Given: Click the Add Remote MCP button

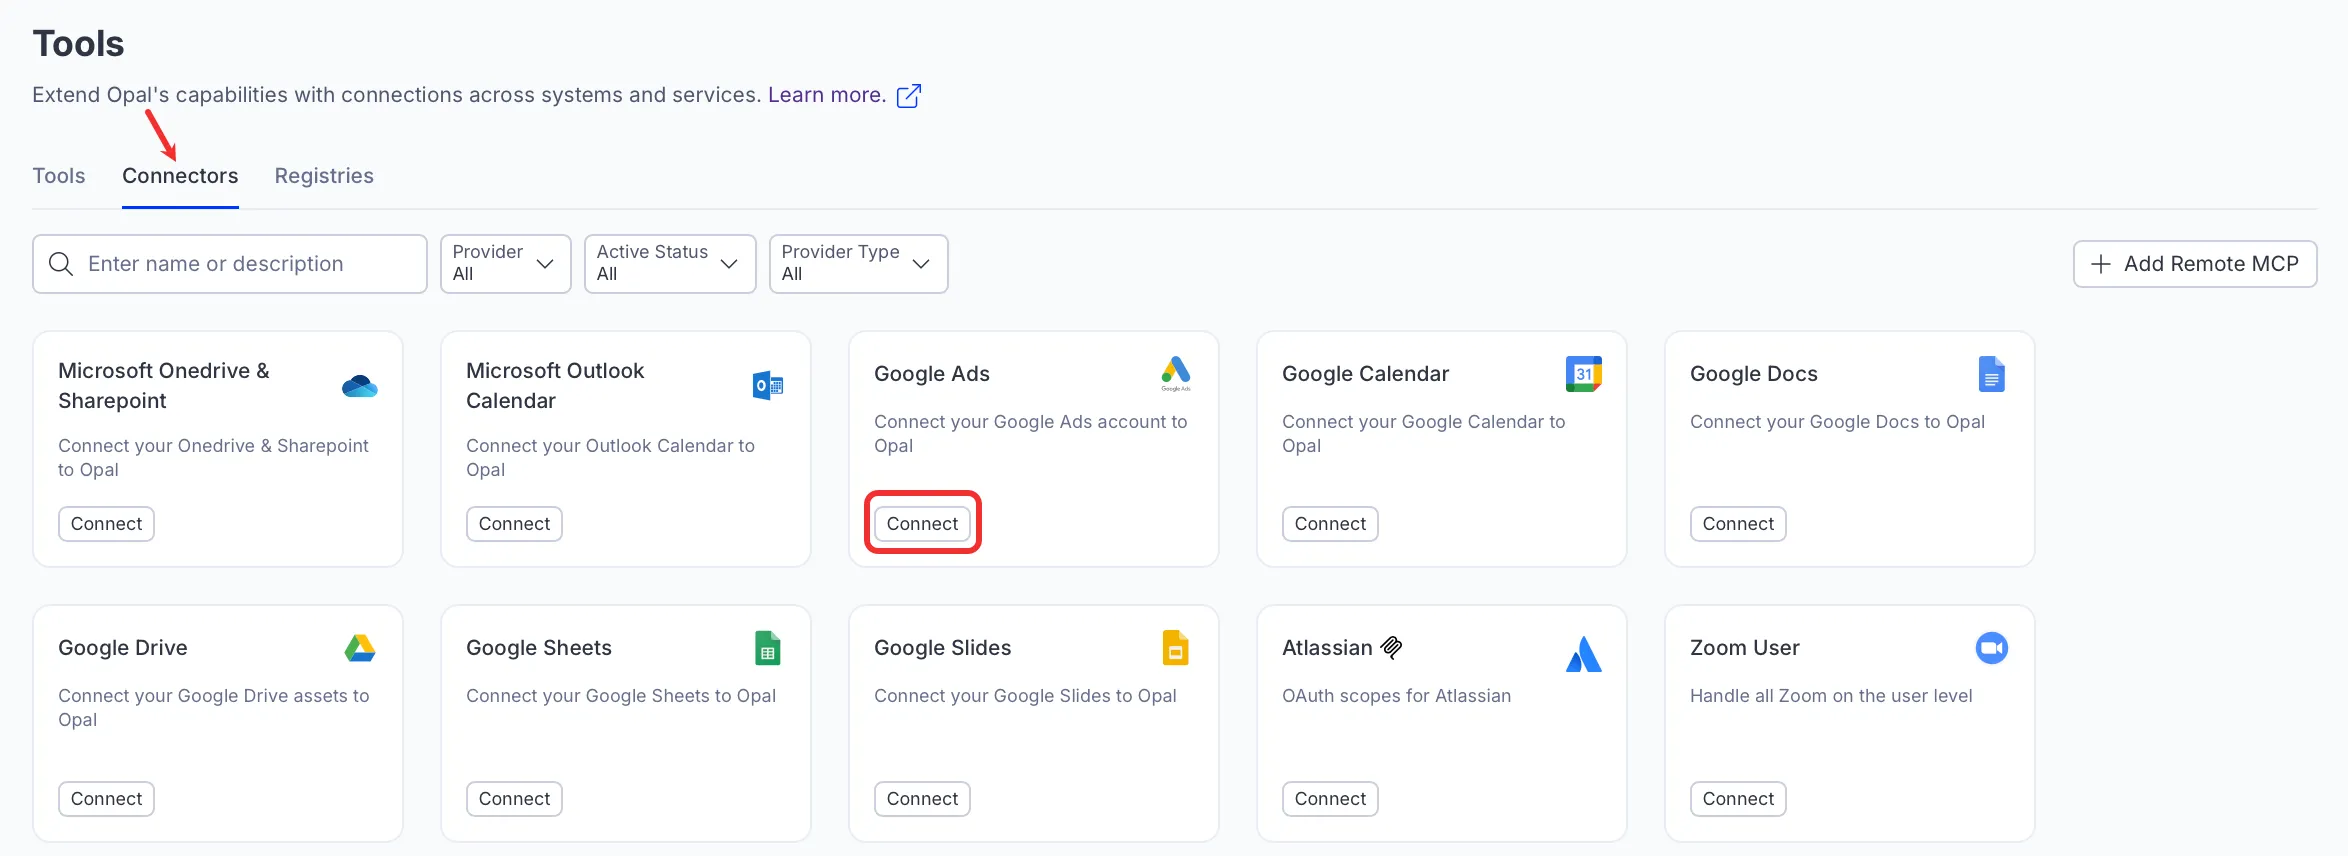Looking at the screenshot, I should tap(2195, 264).
